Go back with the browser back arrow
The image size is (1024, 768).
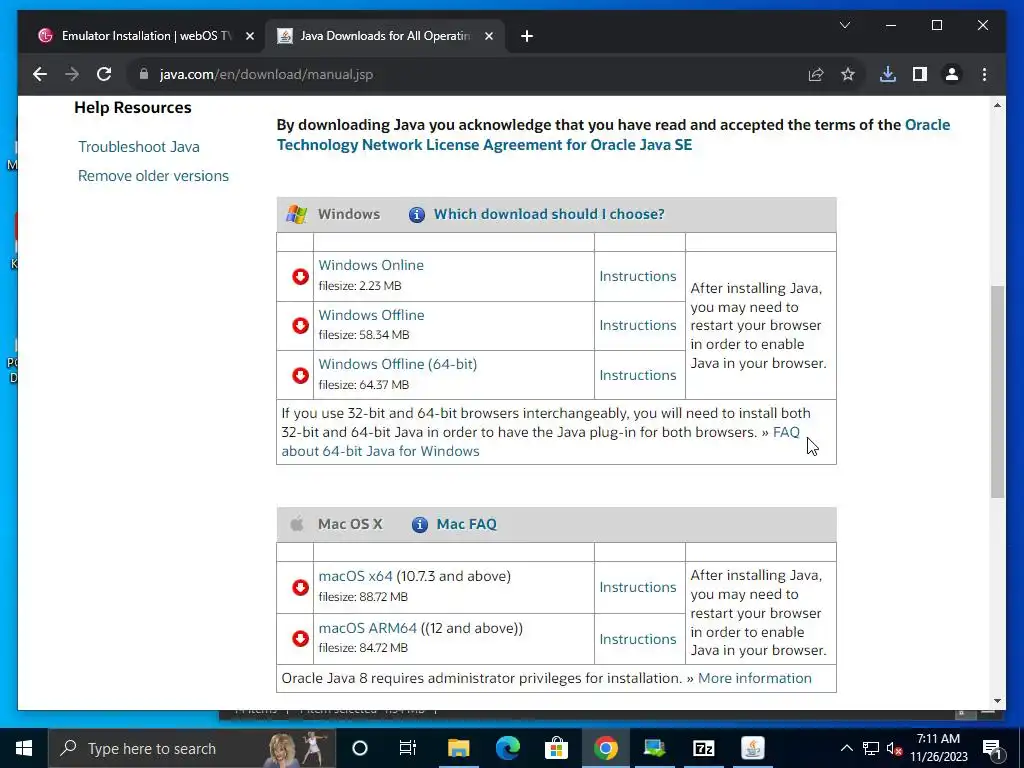(40, 74)
